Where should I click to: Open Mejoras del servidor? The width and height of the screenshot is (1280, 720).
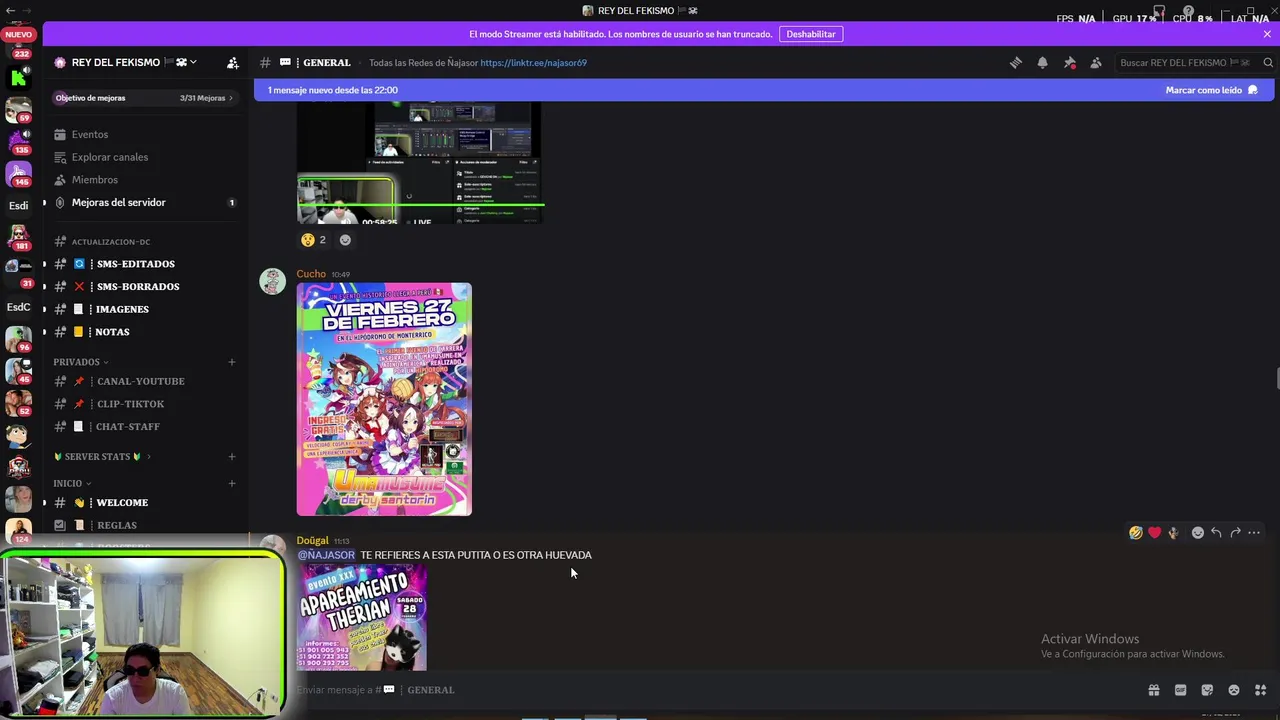tap(145, 202)
